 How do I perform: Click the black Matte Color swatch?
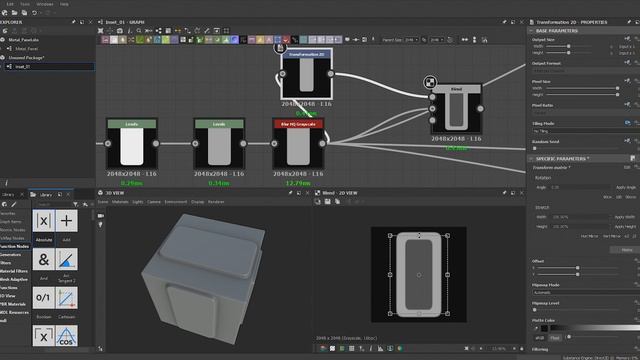click(544, 328)
